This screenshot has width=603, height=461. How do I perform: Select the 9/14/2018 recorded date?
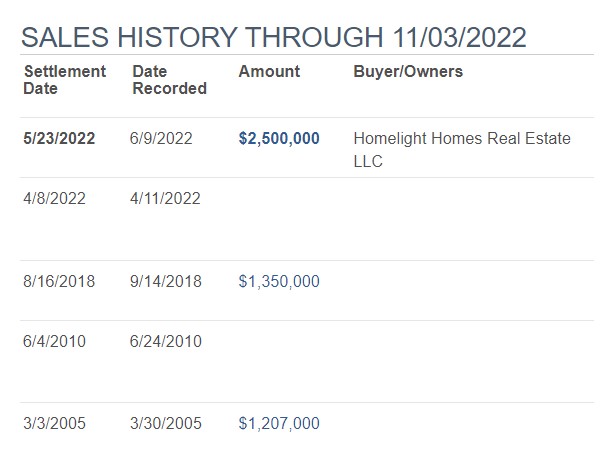166,281
